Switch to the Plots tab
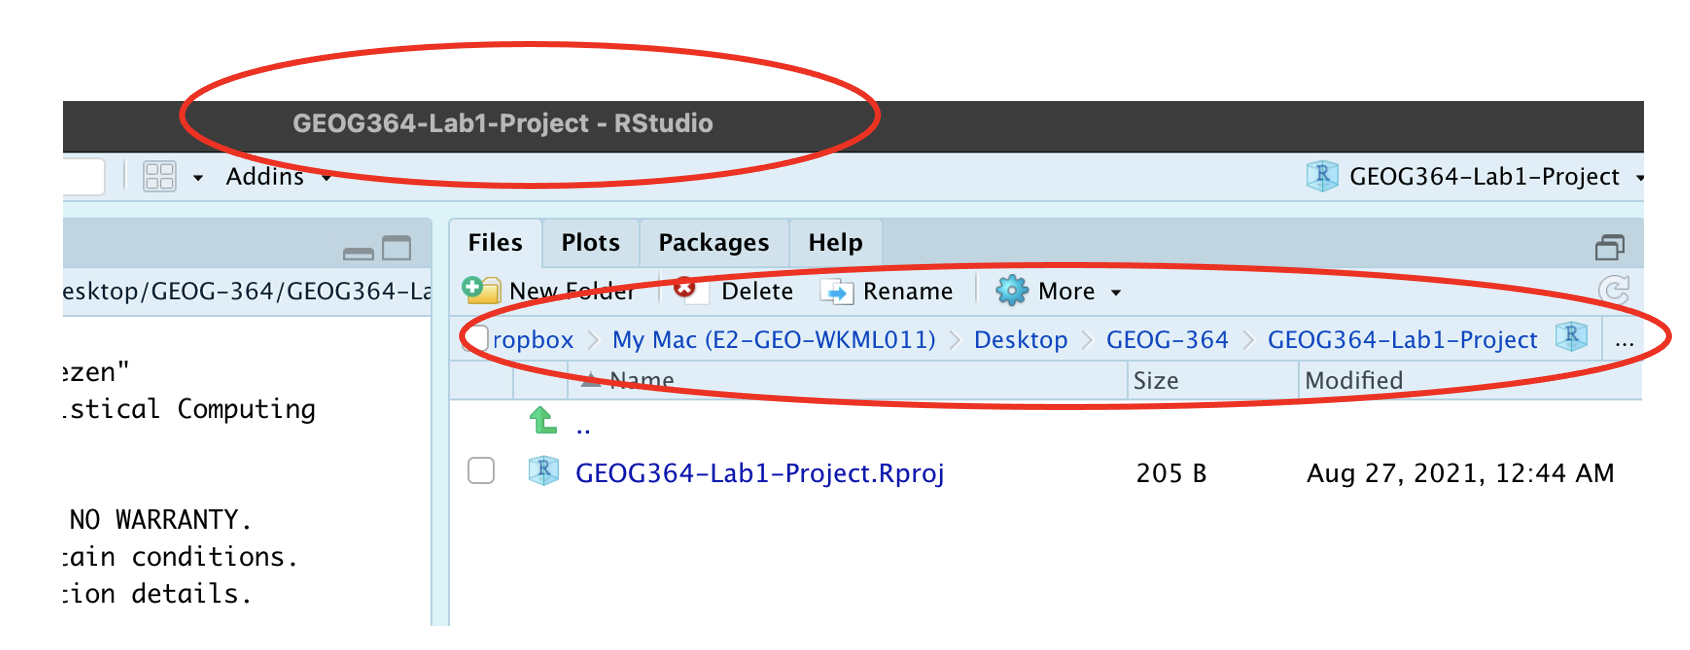This screenshot has width=1690, height=650. (590, 243)
